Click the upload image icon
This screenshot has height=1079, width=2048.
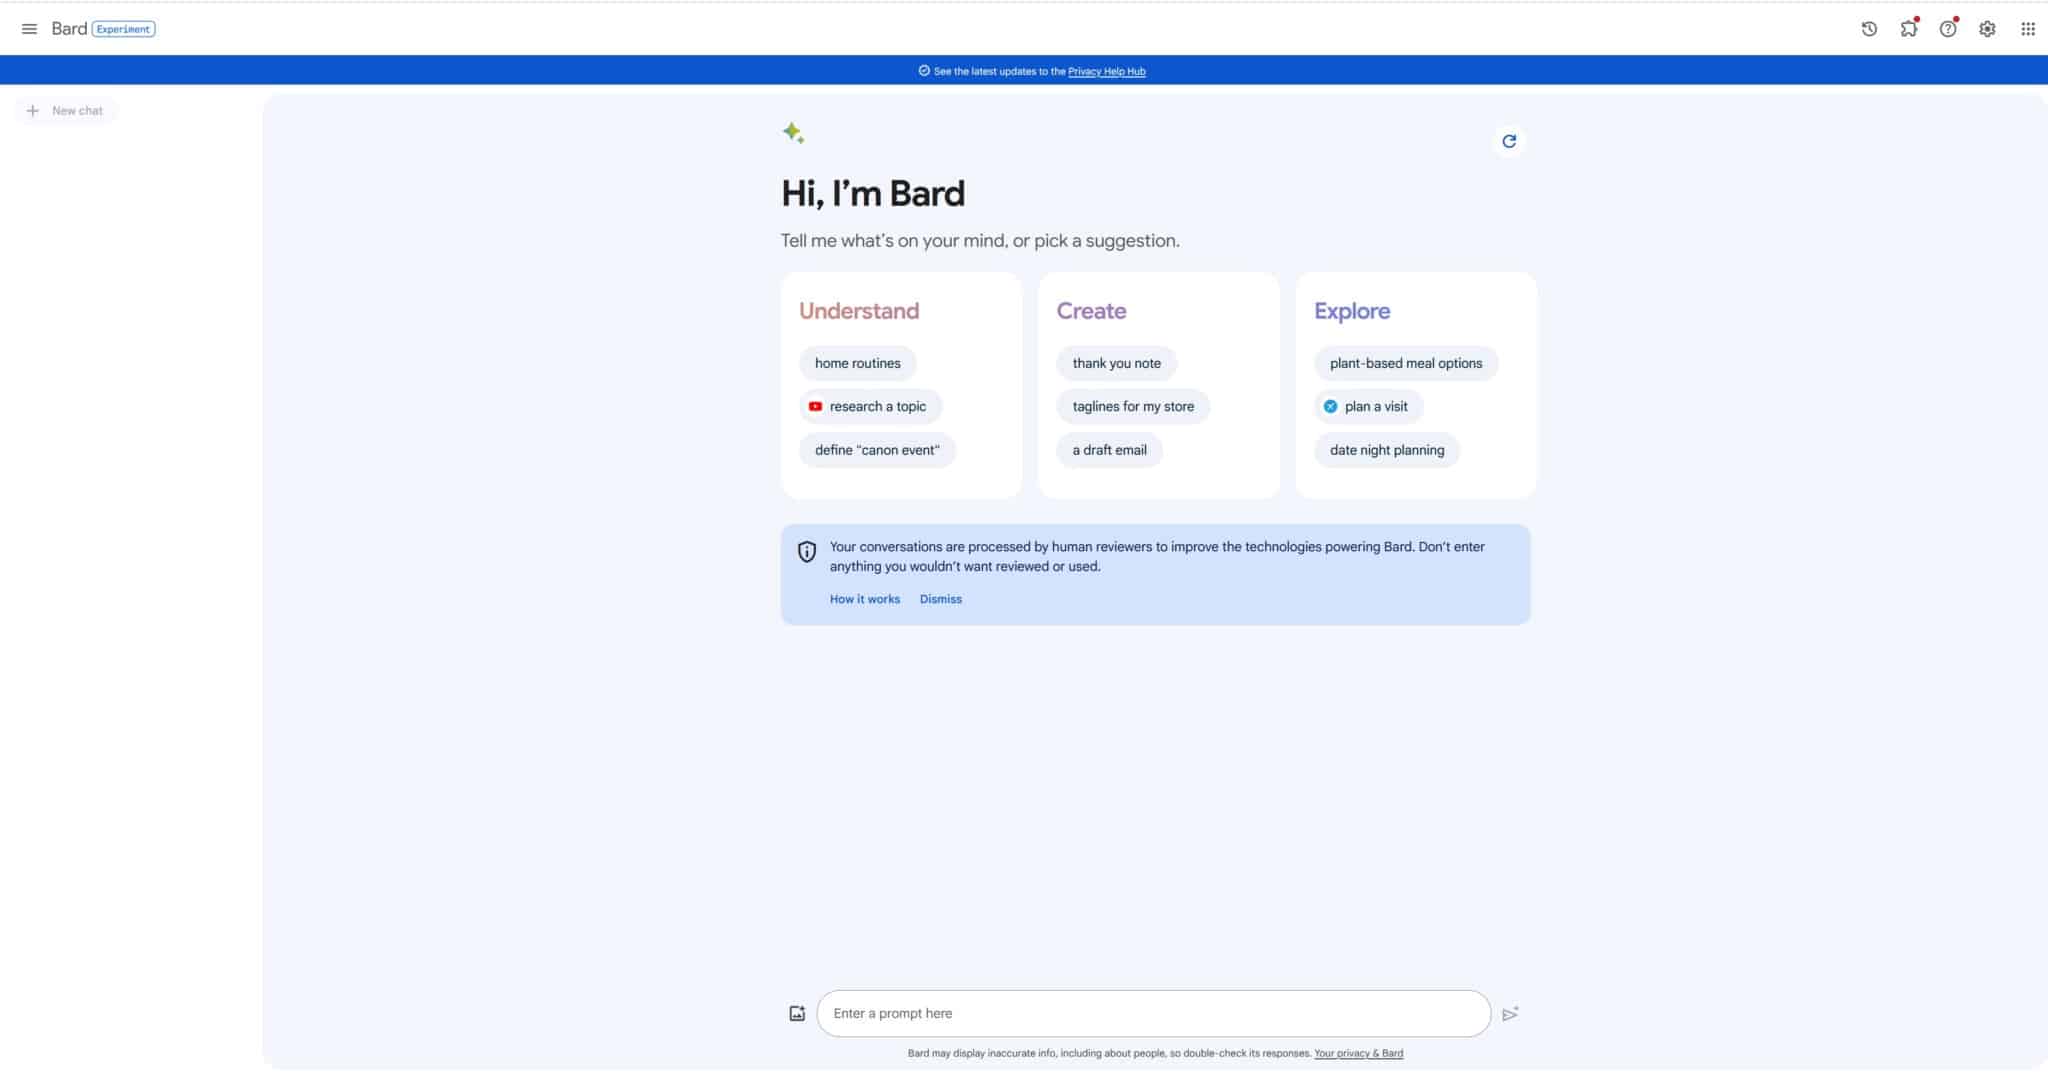click(x=797, y=1013)
